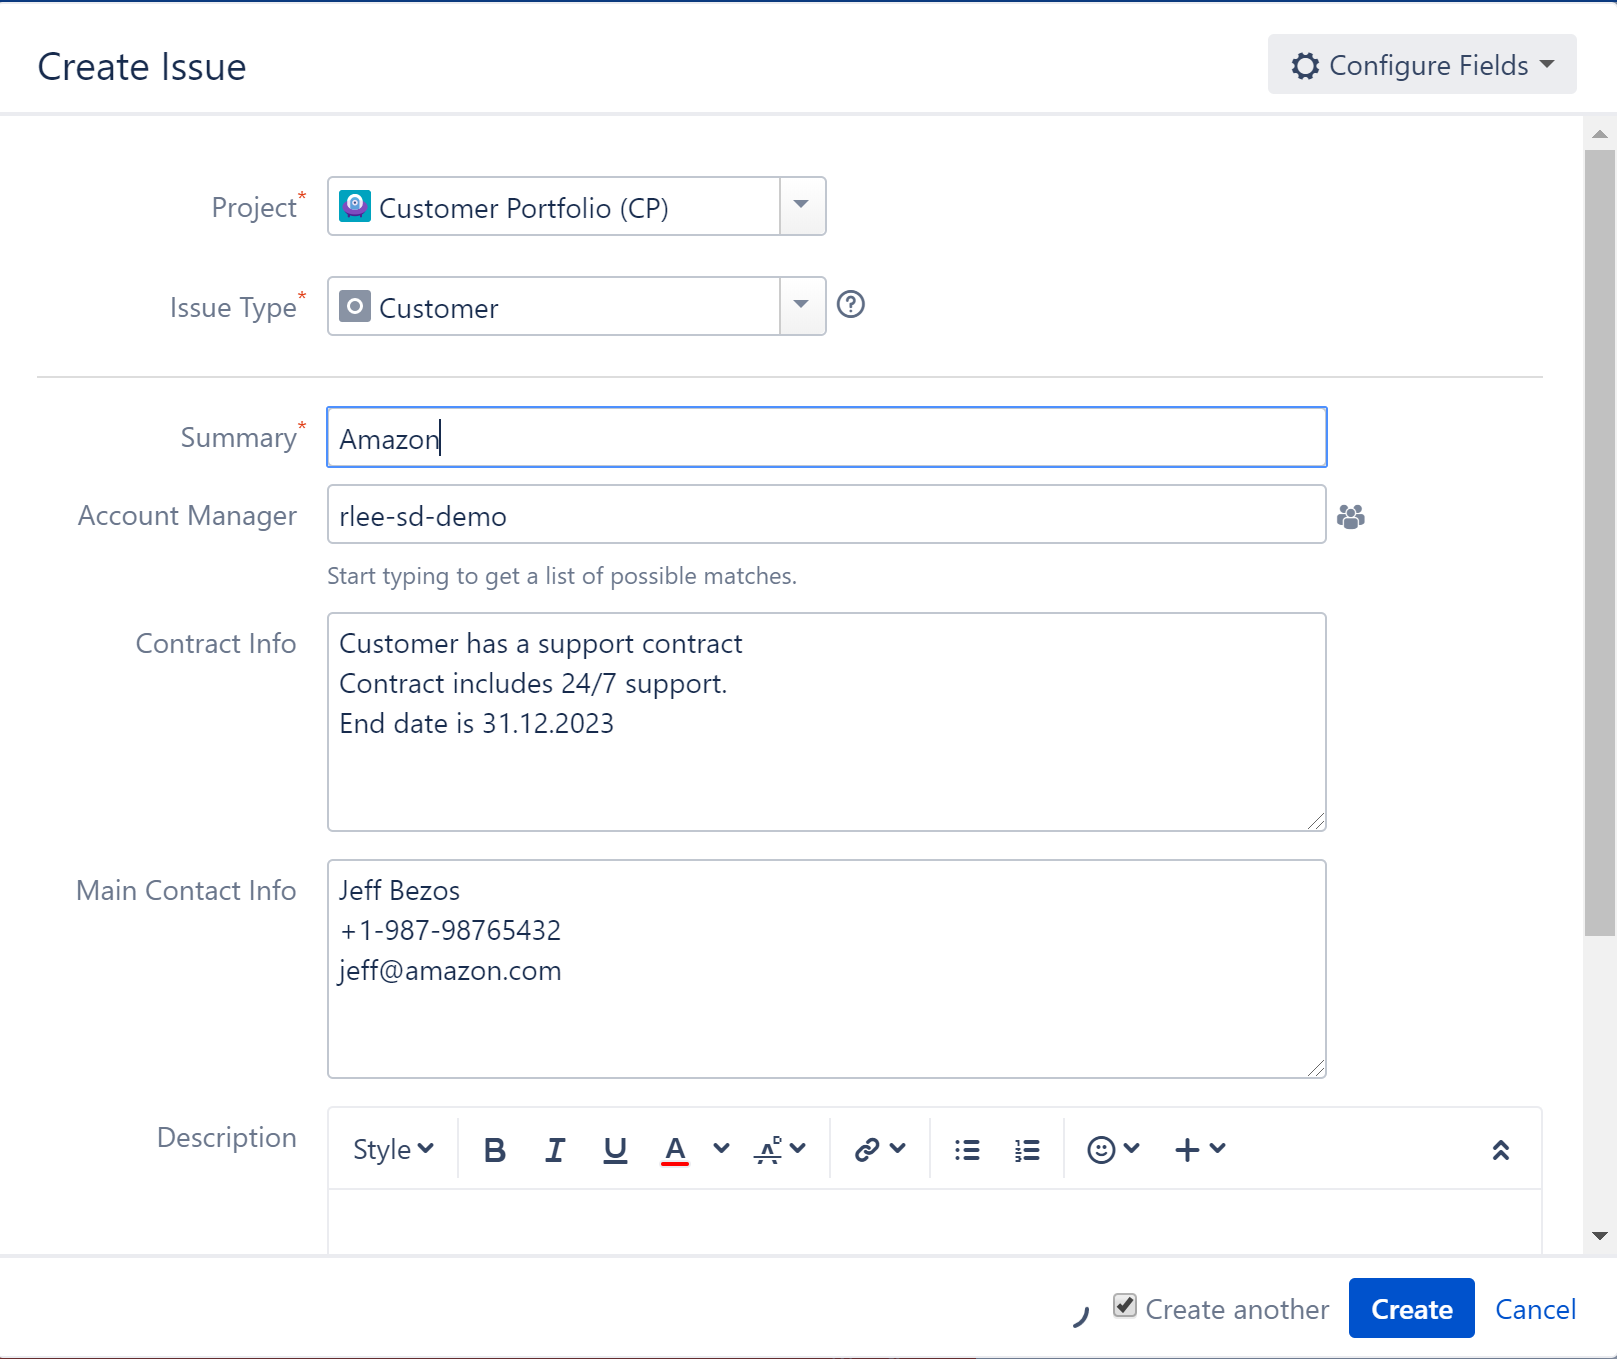Screen dimensions: 1617x1359
Task: Apply underline formatting in description toolbar
Action: point(615,1150)
